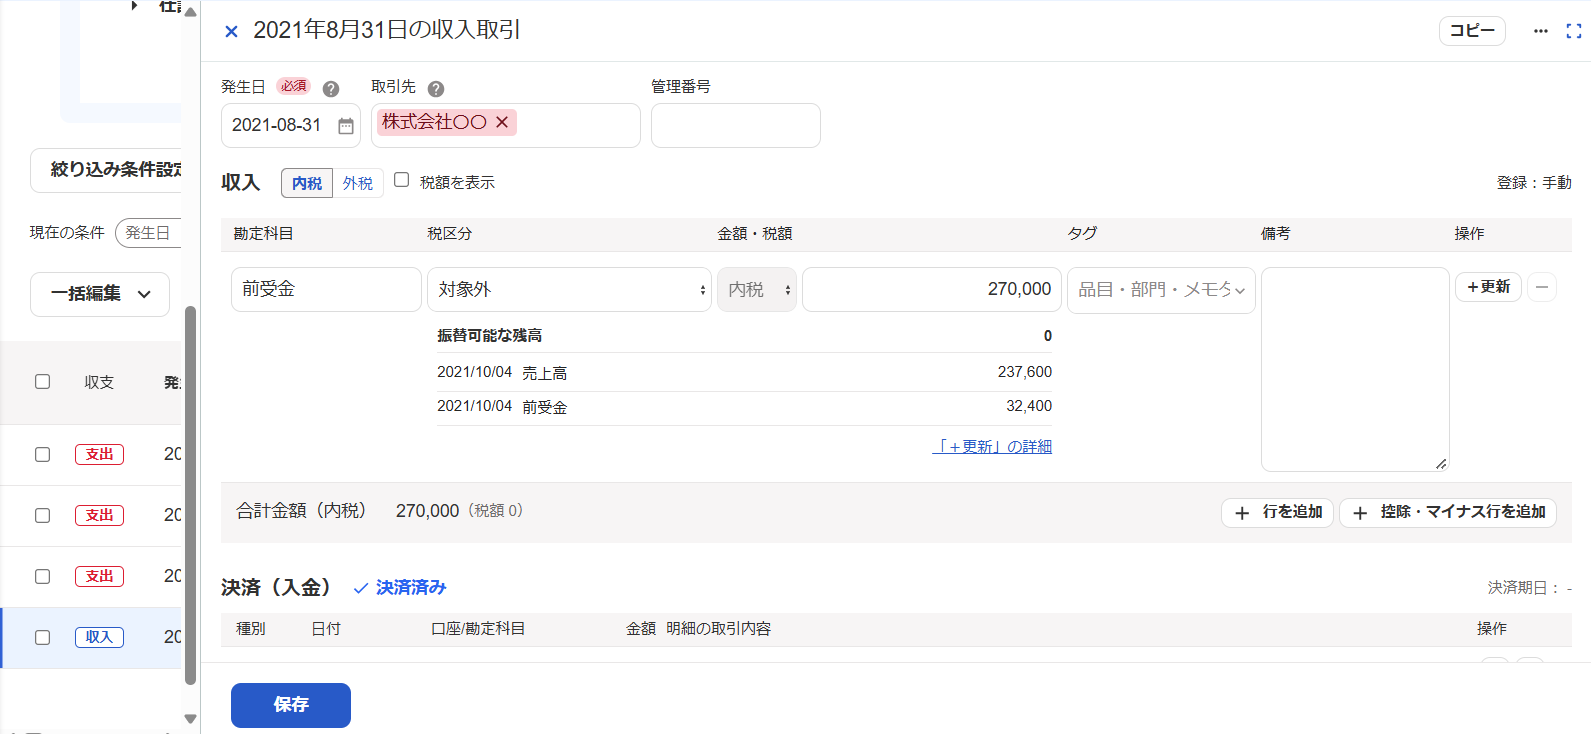Show help for 取引先 field
This screenshot has width=1591, height=734.
pos(436,89)
